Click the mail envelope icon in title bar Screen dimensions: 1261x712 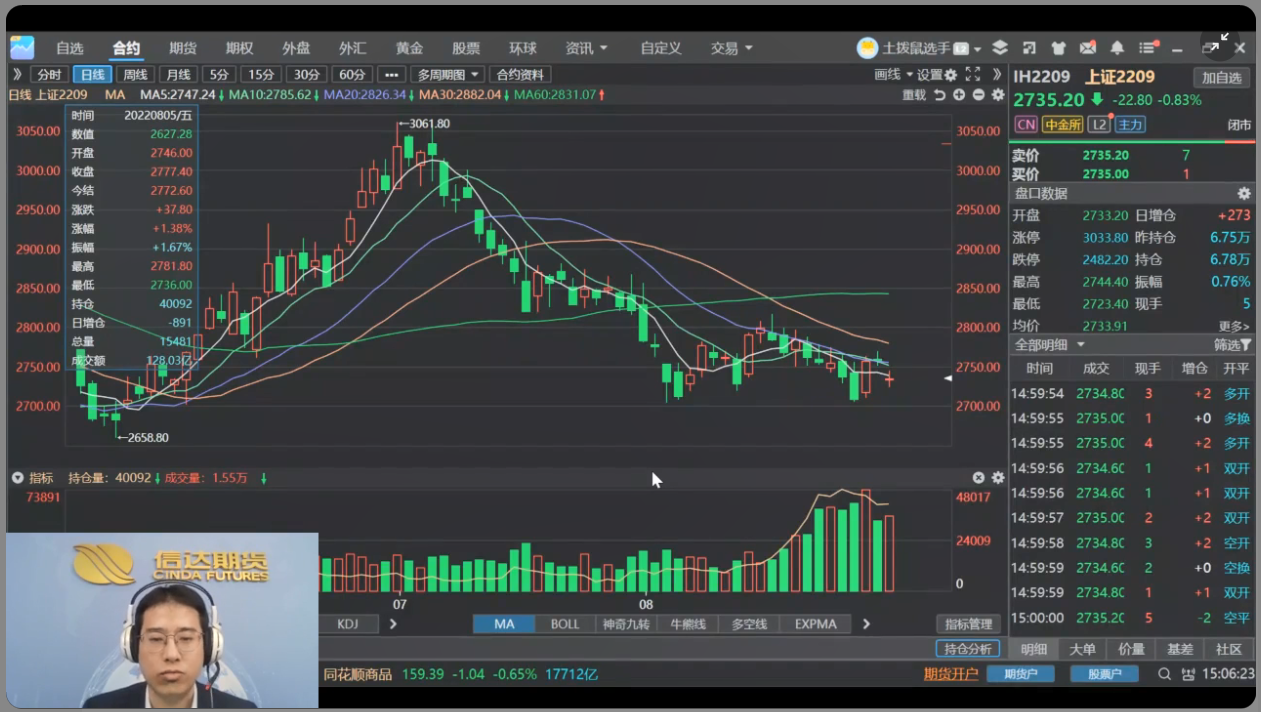1088,48
